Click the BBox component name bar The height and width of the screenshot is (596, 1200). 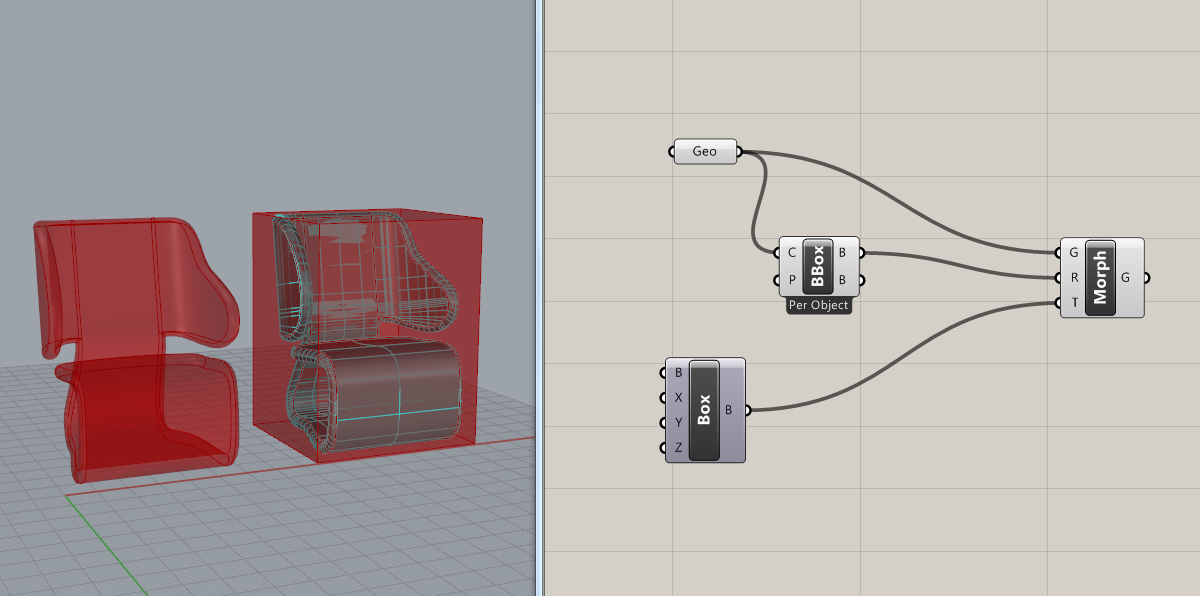(x=818, y=267)
